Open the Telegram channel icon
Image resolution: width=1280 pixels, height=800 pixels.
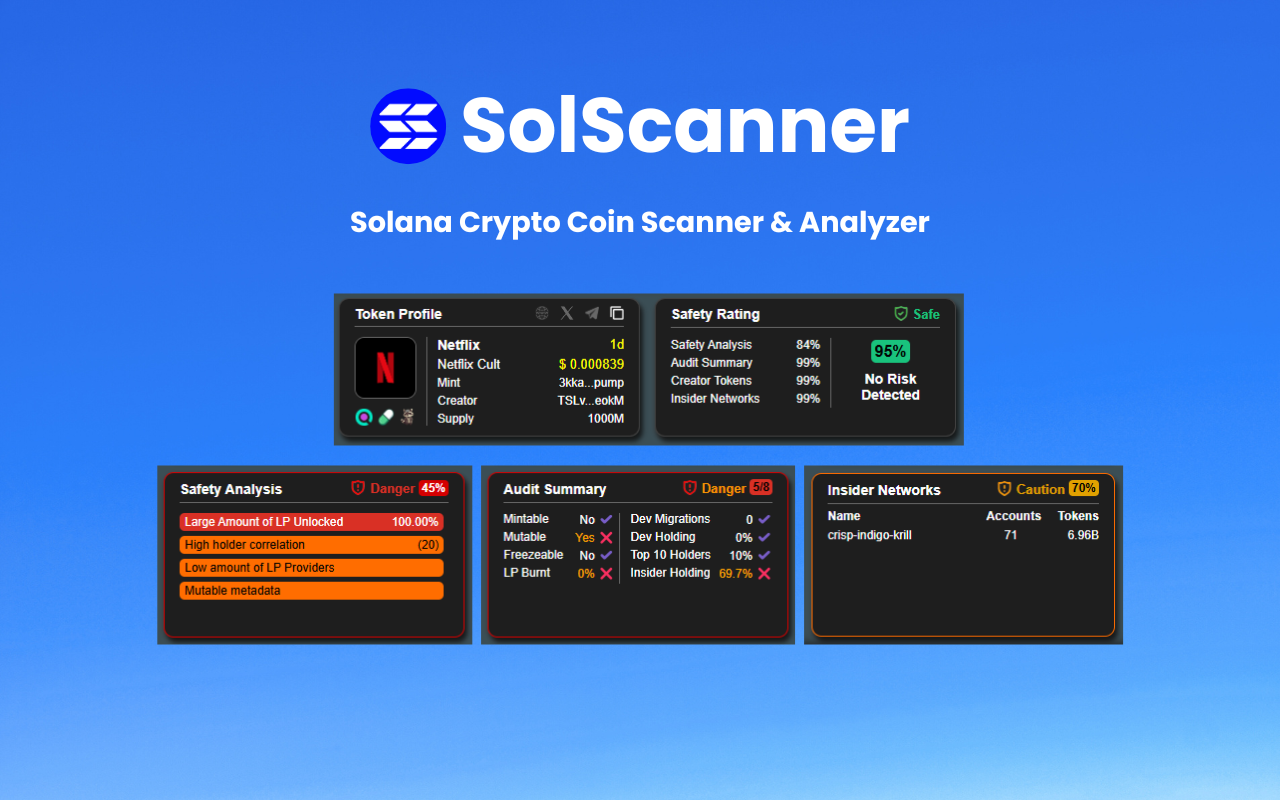[591, 313]
